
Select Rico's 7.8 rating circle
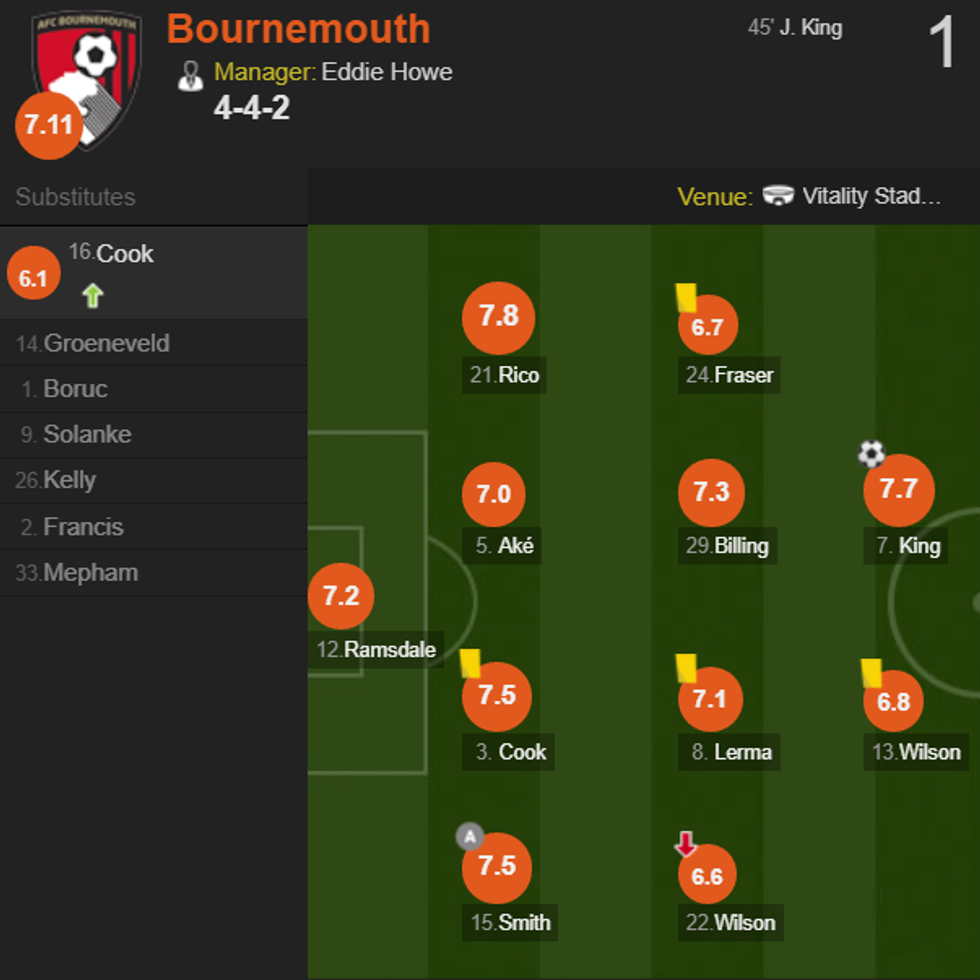pyautogui.click(x=498, y=318)
